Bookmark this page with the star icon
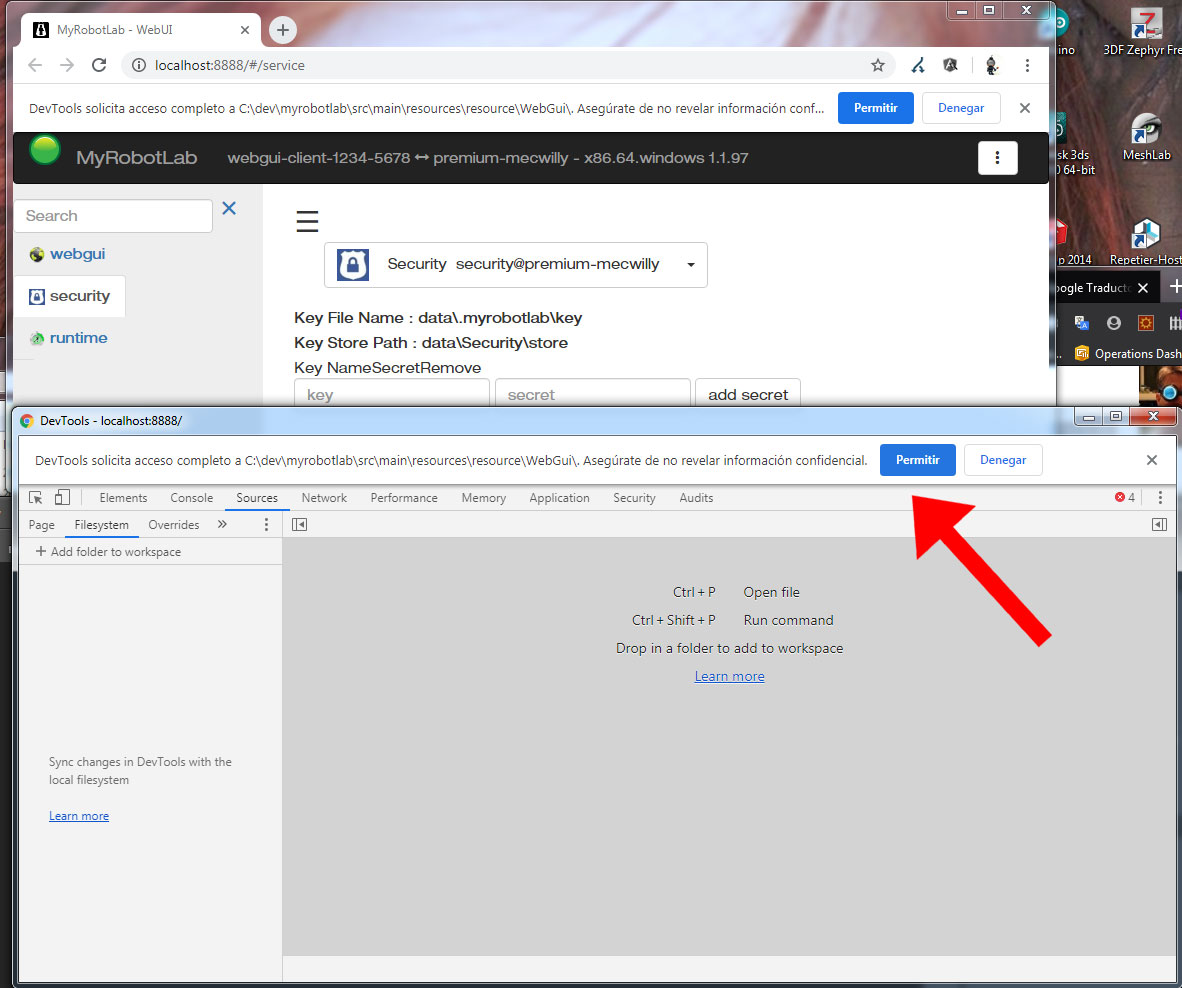The width and height of the screenshot is (1182, 988). (877, 66)
